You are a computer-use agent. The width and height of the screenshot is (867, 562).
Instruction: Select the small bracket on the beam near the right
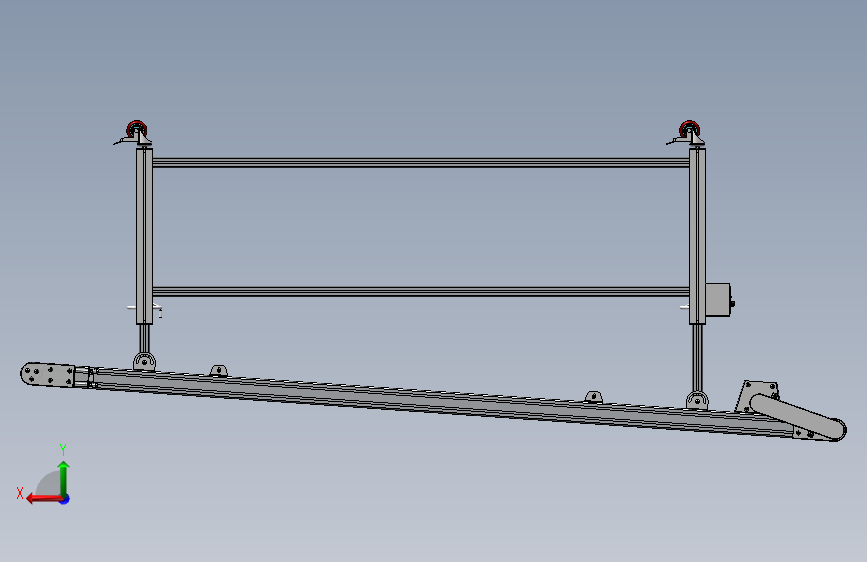[x=593, y=397]
